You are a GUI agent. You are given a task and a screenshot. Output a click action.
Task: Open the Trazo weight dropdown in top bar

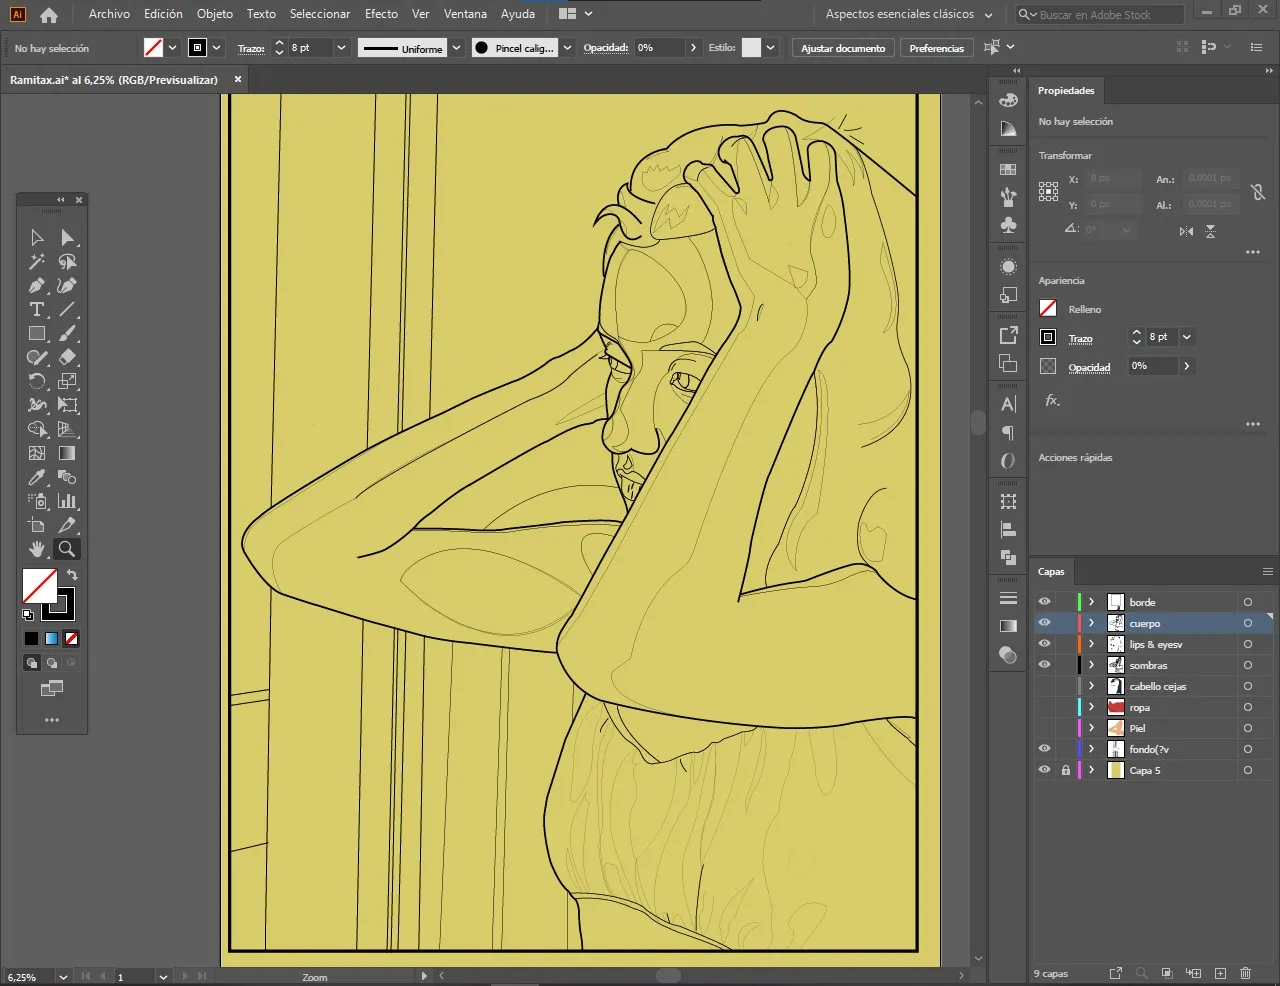click(x=341, y=48)
